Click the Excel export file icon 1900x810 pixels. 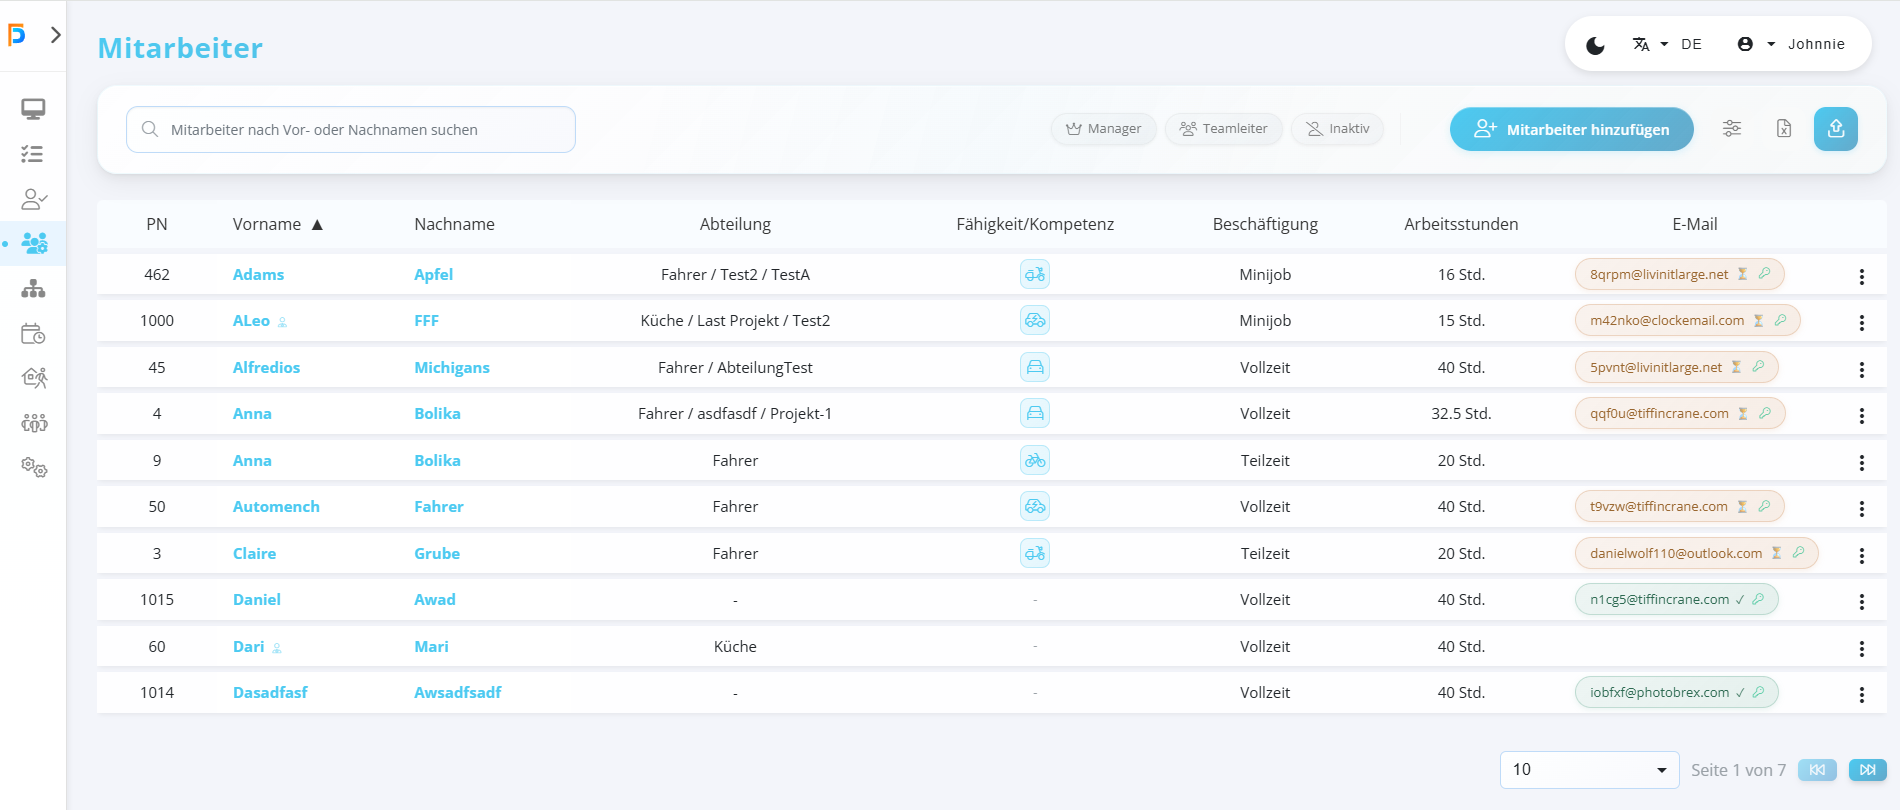[x=1784, y=129]
